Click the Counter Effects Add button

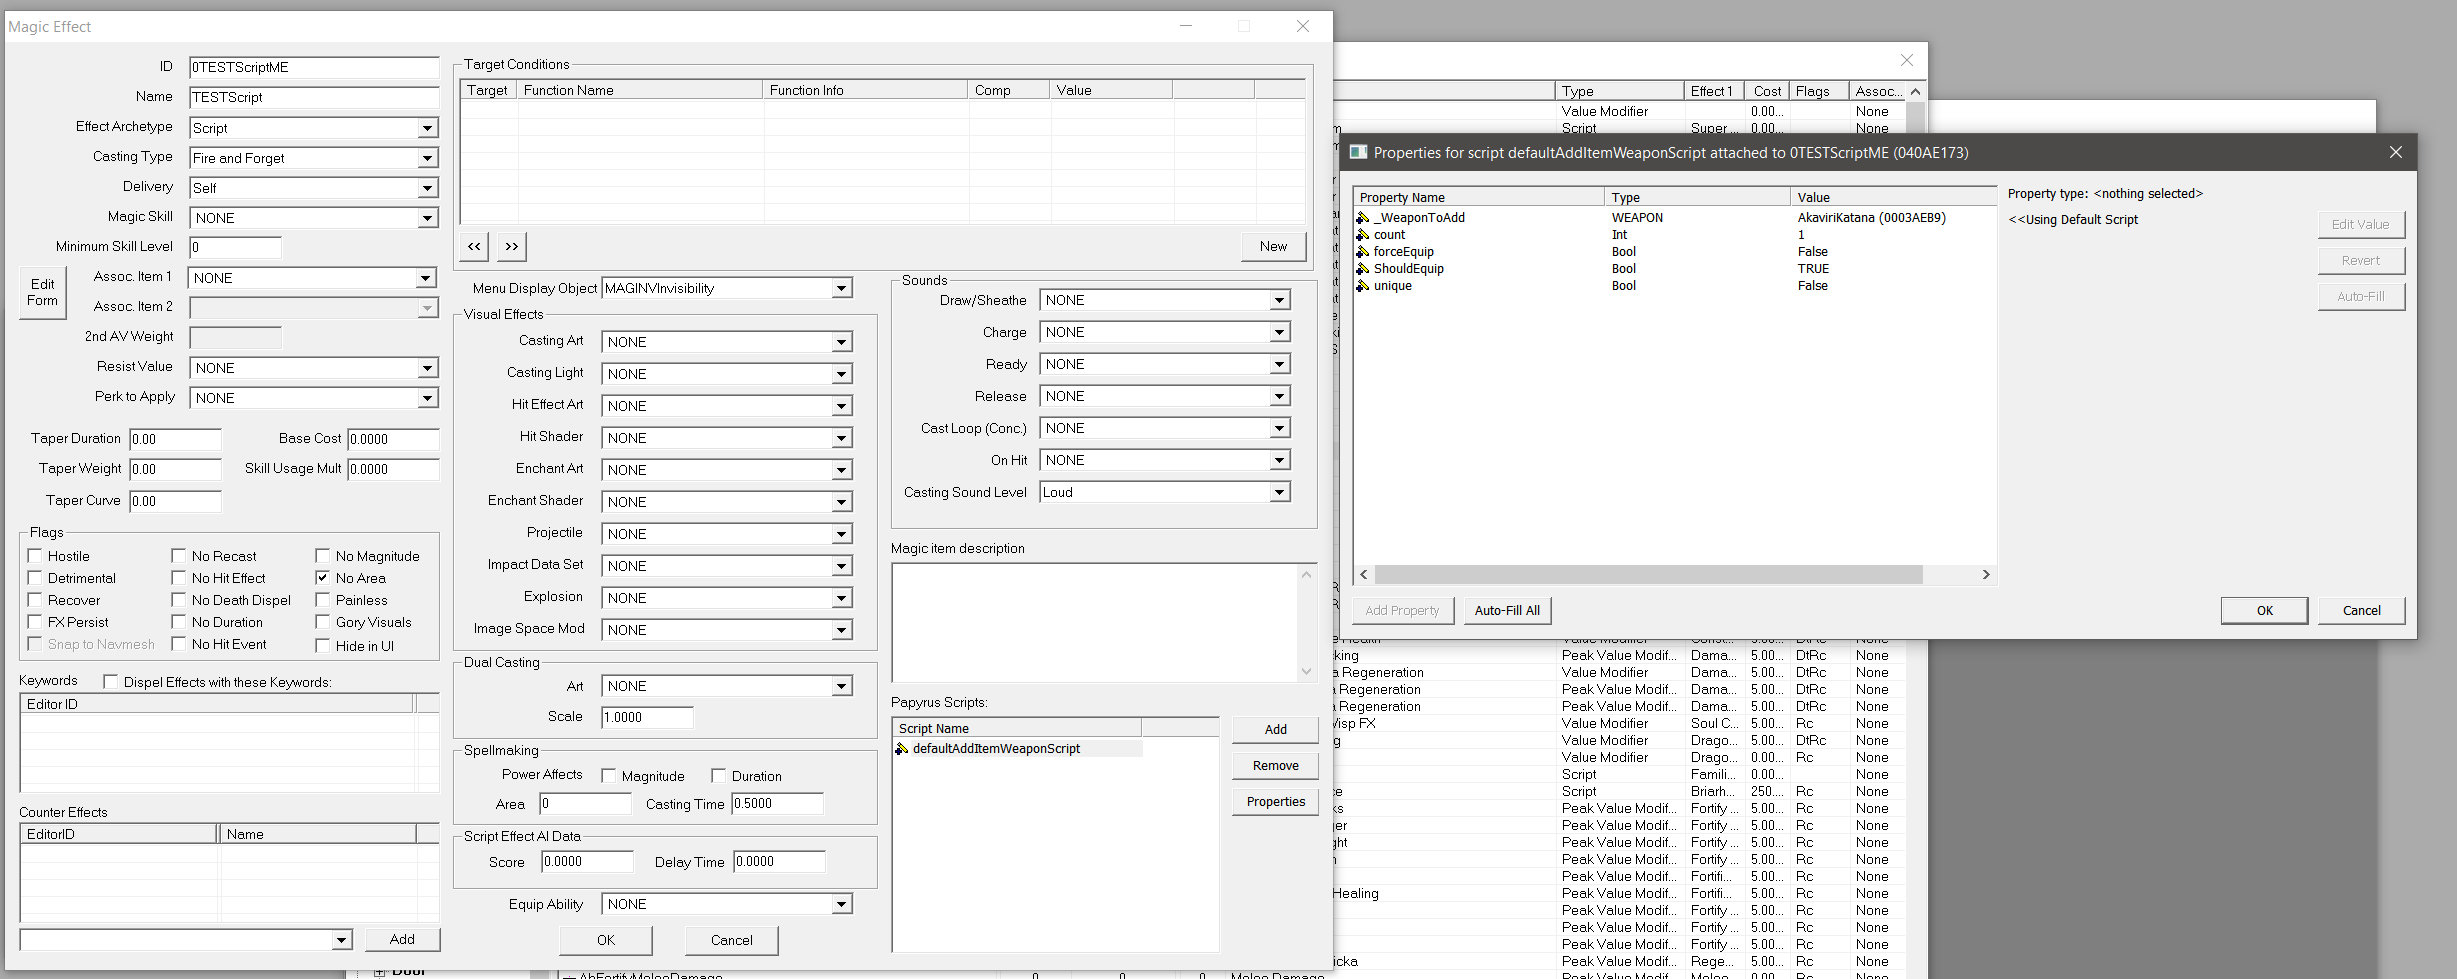point(402,939)
